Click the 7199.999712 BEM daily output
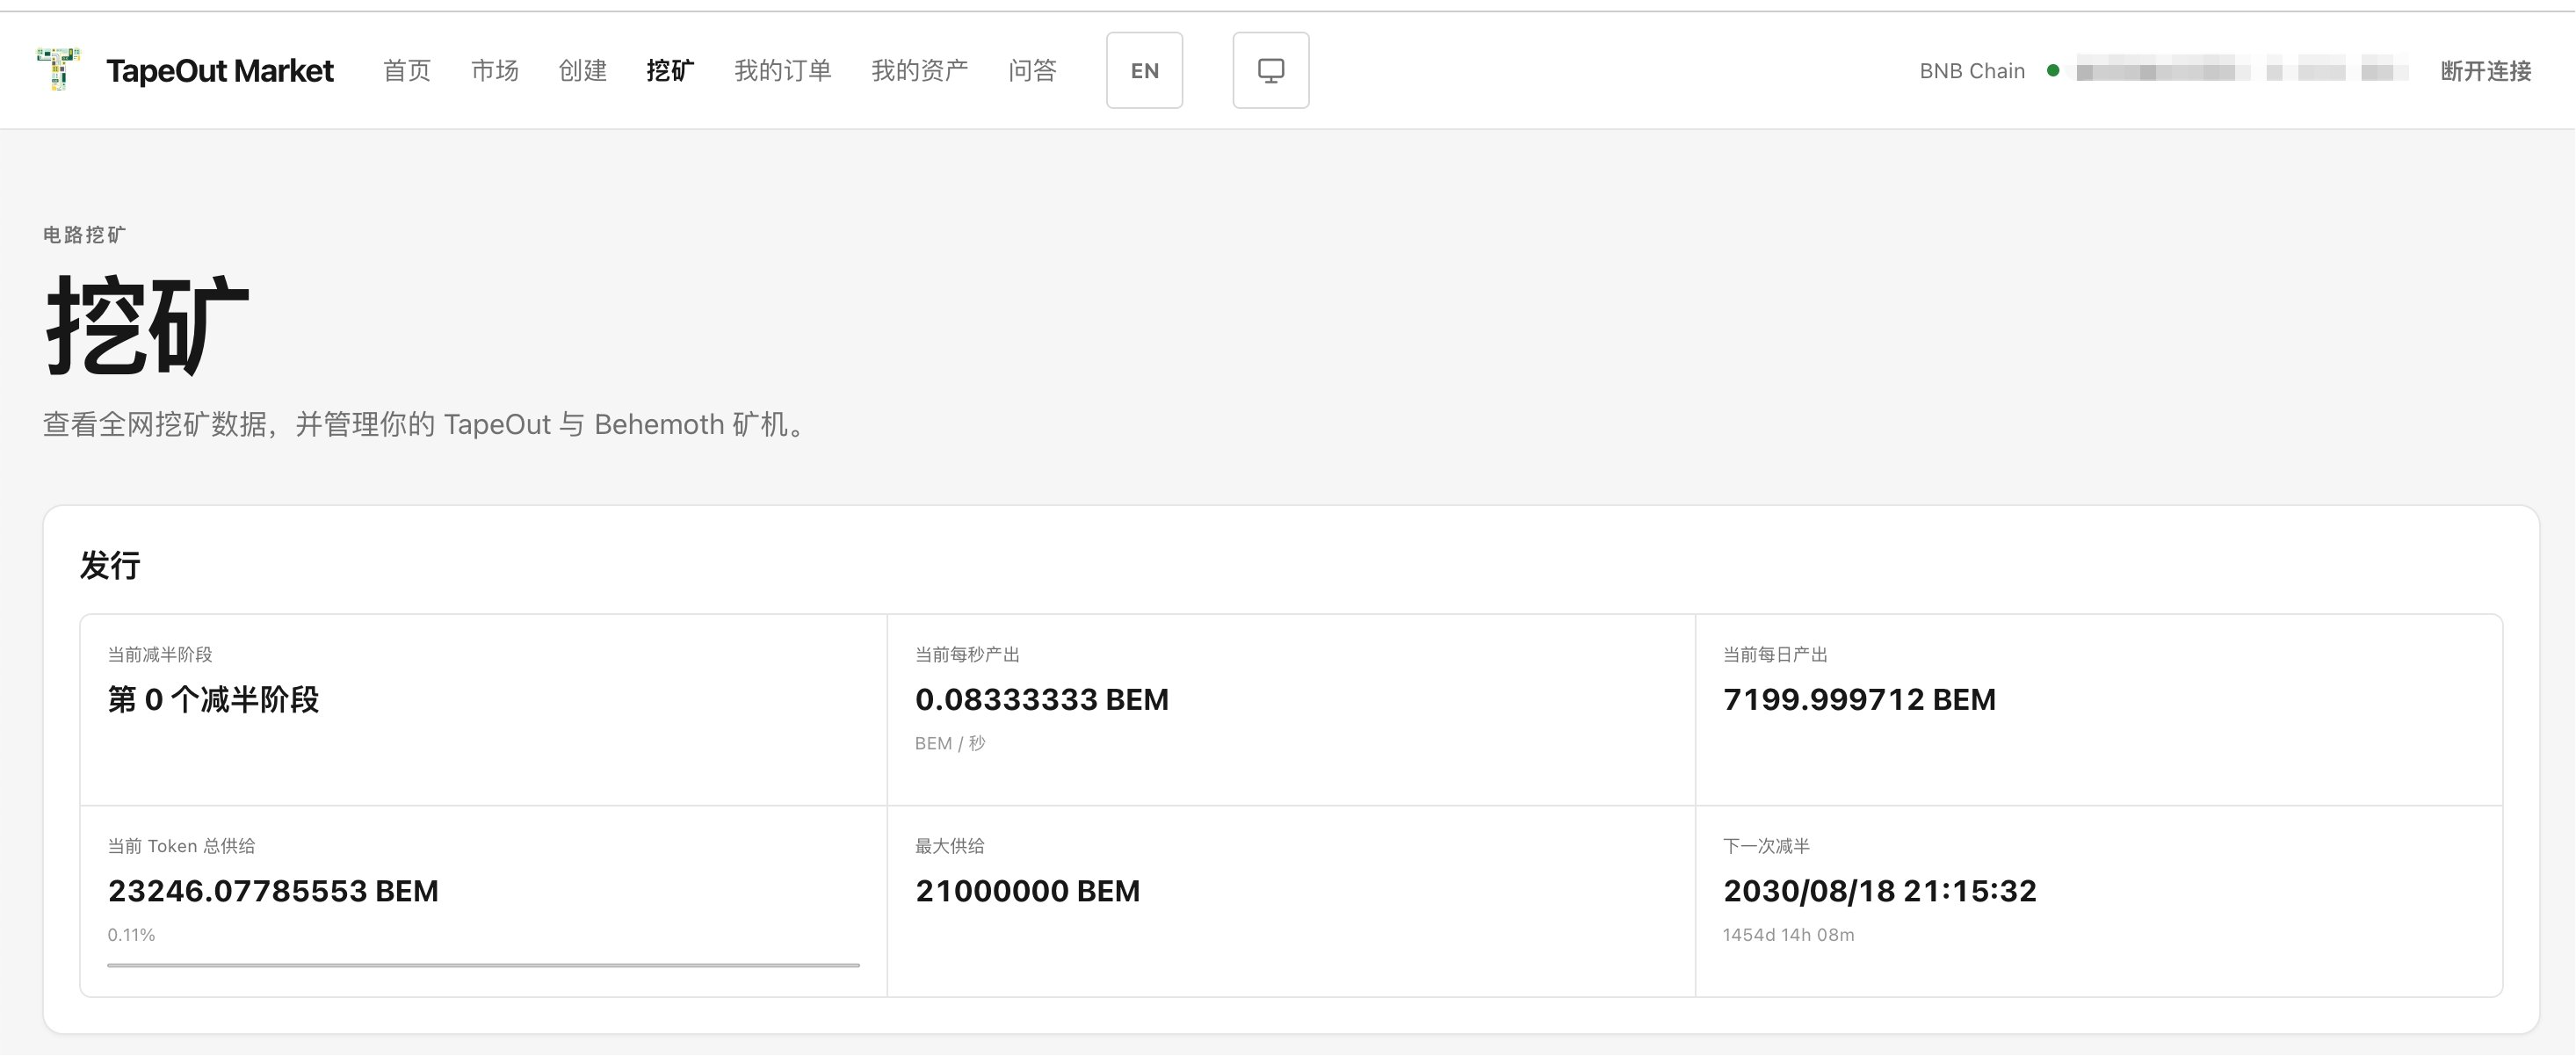Image resolution: width=2576 pixels, height=1056 pixels. 1859,699
